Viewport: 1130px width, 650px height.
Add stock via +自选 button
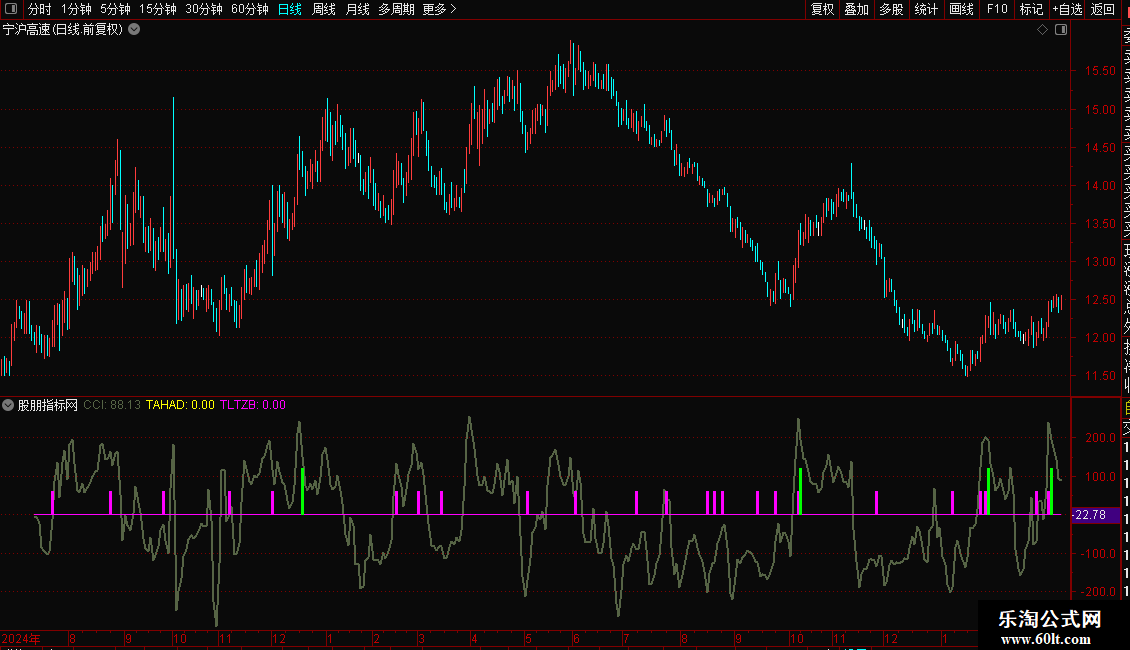pos(1067,9)
